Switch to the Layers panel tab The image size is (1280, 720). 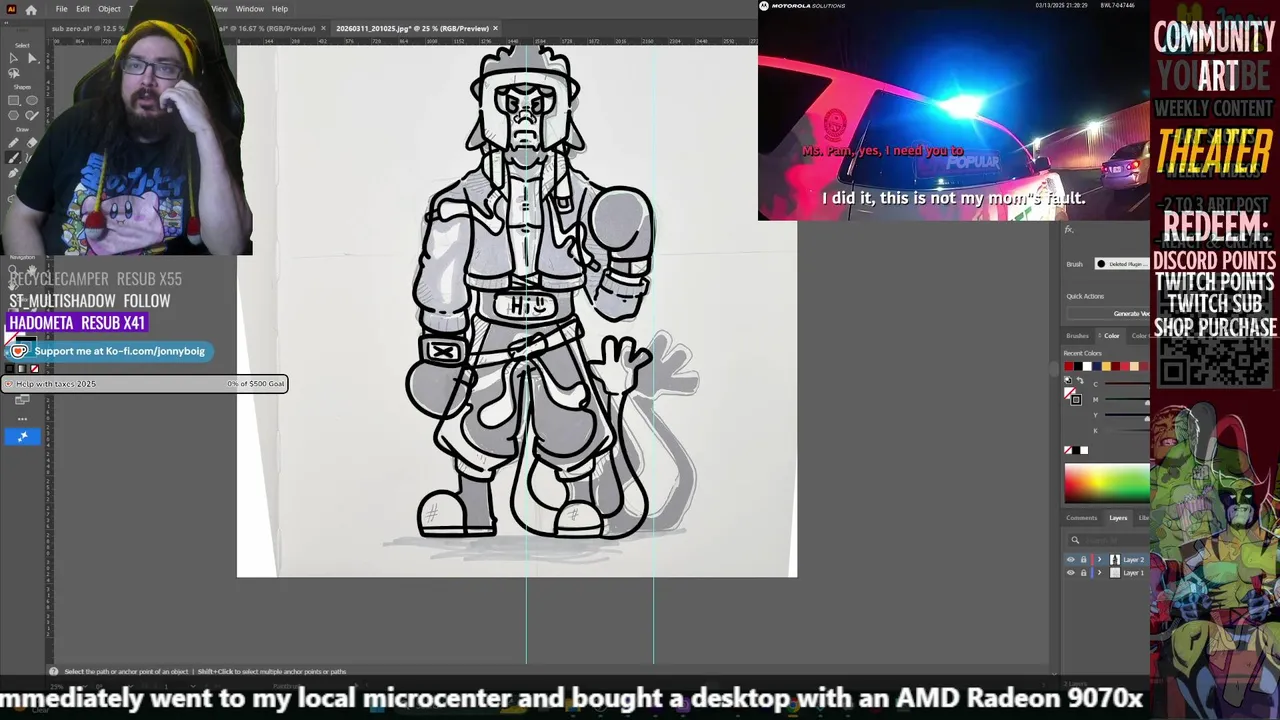[x=1118, y=517]
